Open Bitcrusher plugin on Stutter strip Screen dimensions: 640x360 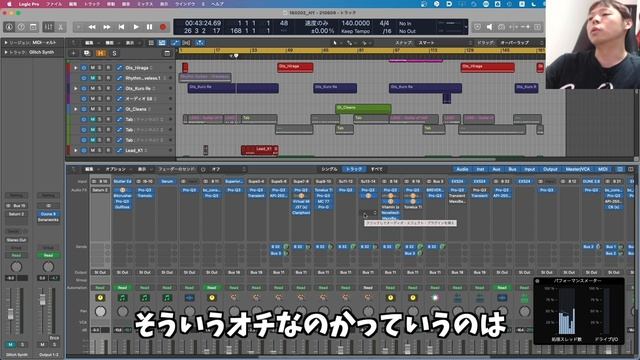[122, 196]
